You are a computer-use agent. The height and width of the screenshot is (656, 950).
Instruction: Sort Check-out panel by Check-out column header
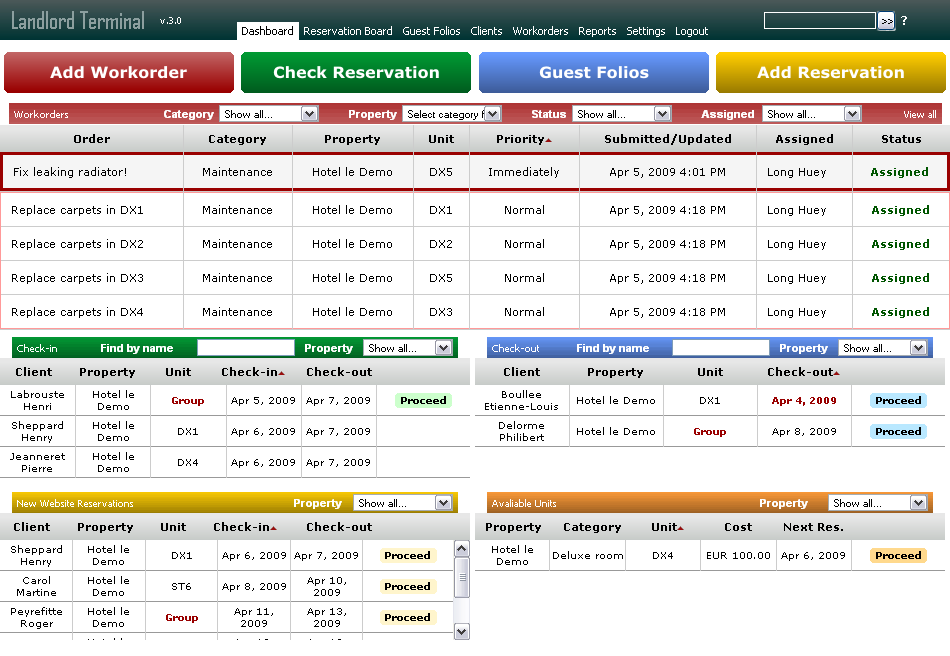(801, 372)
